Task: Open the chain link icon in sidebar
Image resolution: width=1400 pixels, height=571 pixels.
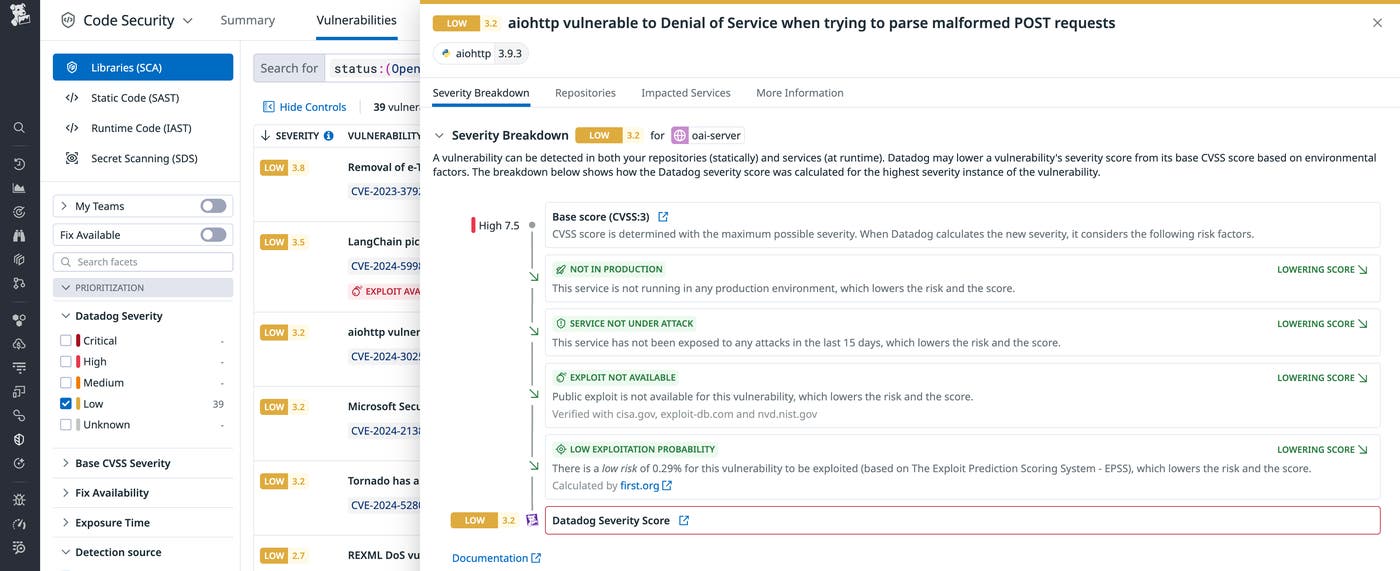Action: (19, 416)
